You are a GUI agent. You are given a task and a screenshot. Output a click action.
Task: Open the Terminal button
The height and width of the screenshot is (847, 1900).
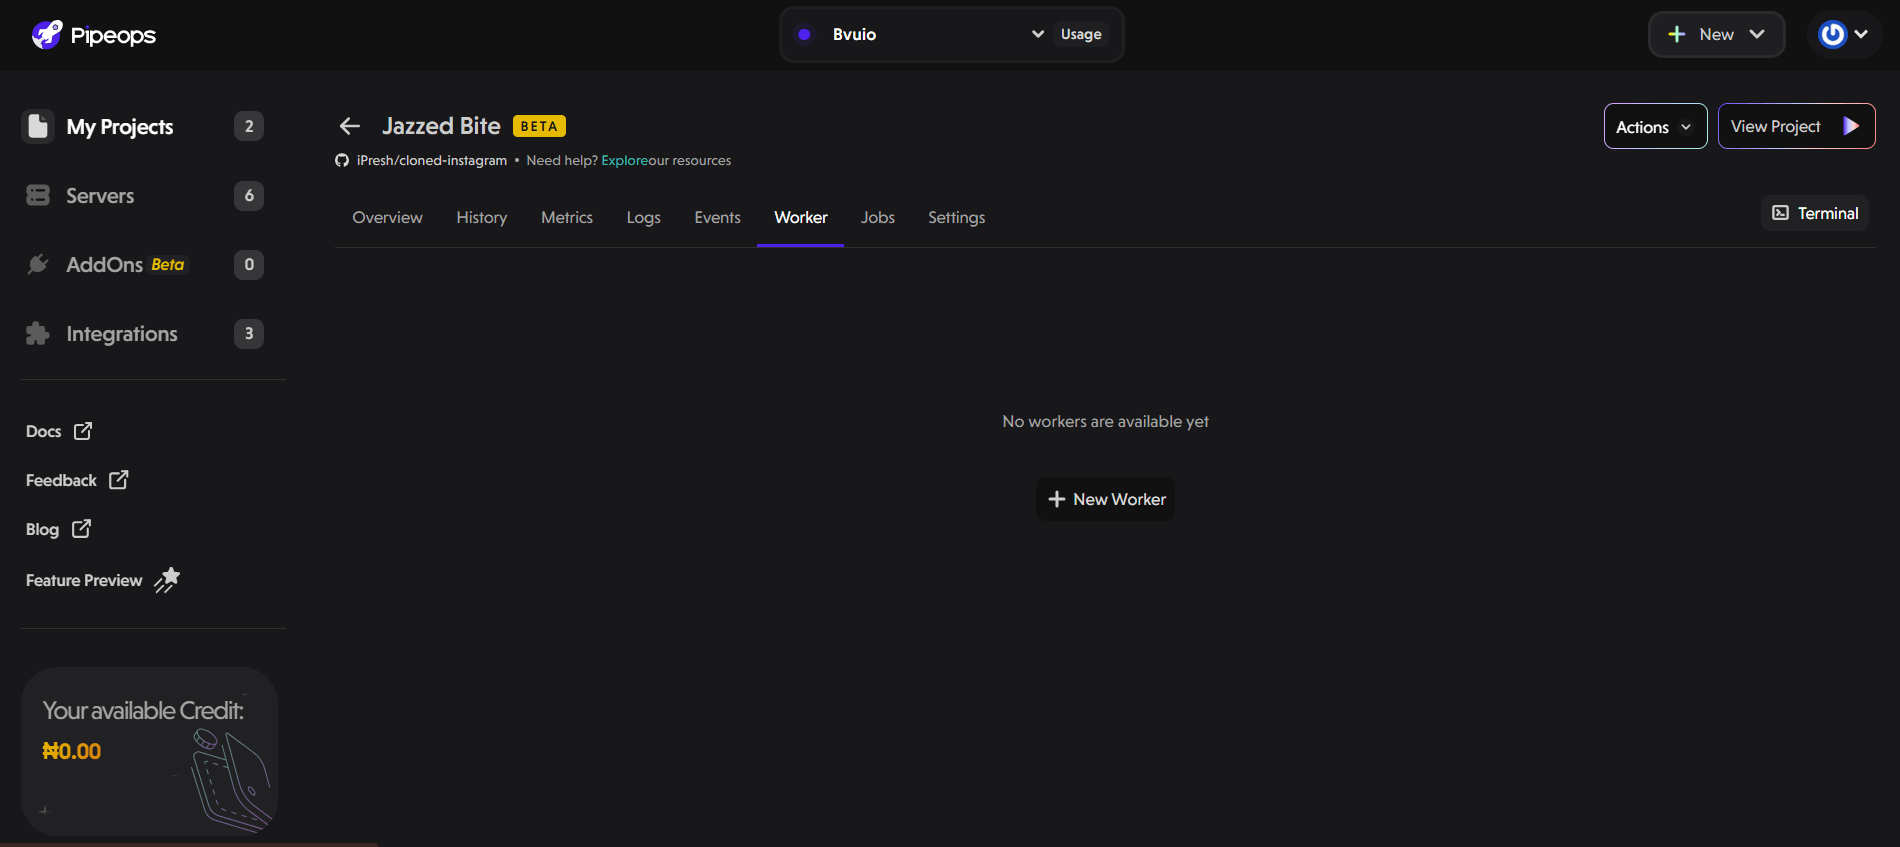pos(1815,213)
